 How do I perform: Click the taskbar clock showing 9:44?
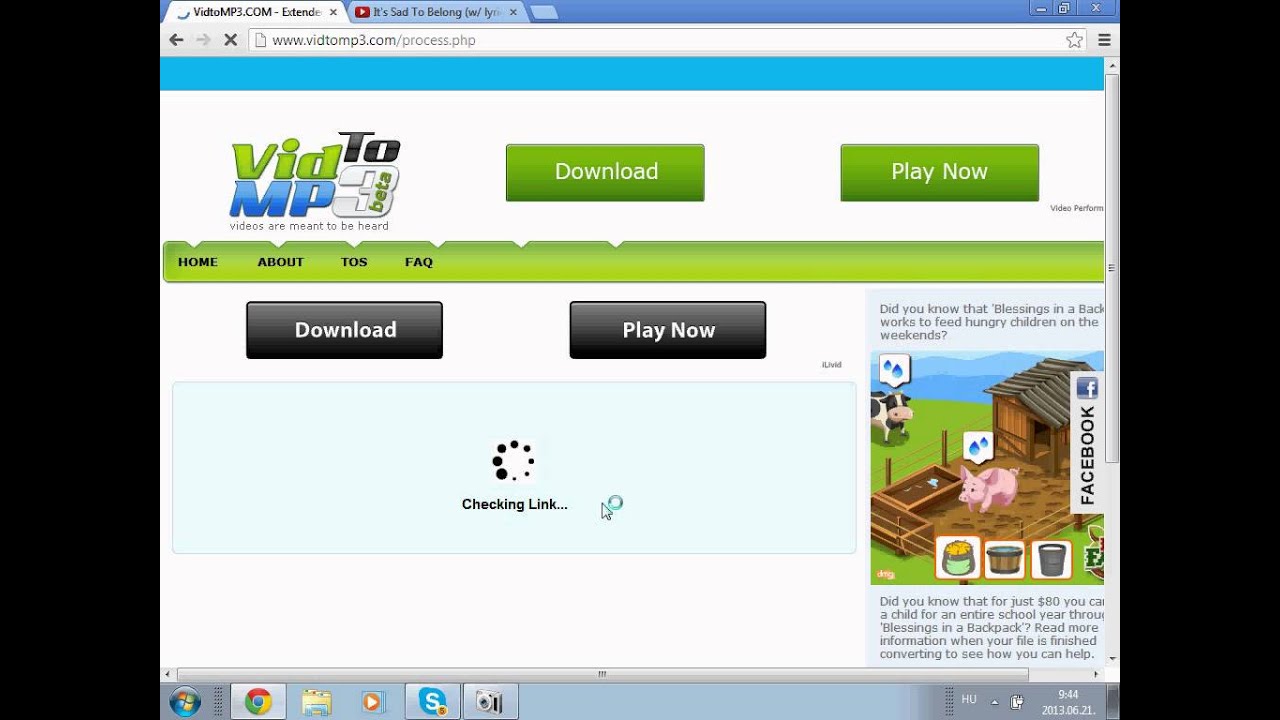click(x=1068, y=702)
